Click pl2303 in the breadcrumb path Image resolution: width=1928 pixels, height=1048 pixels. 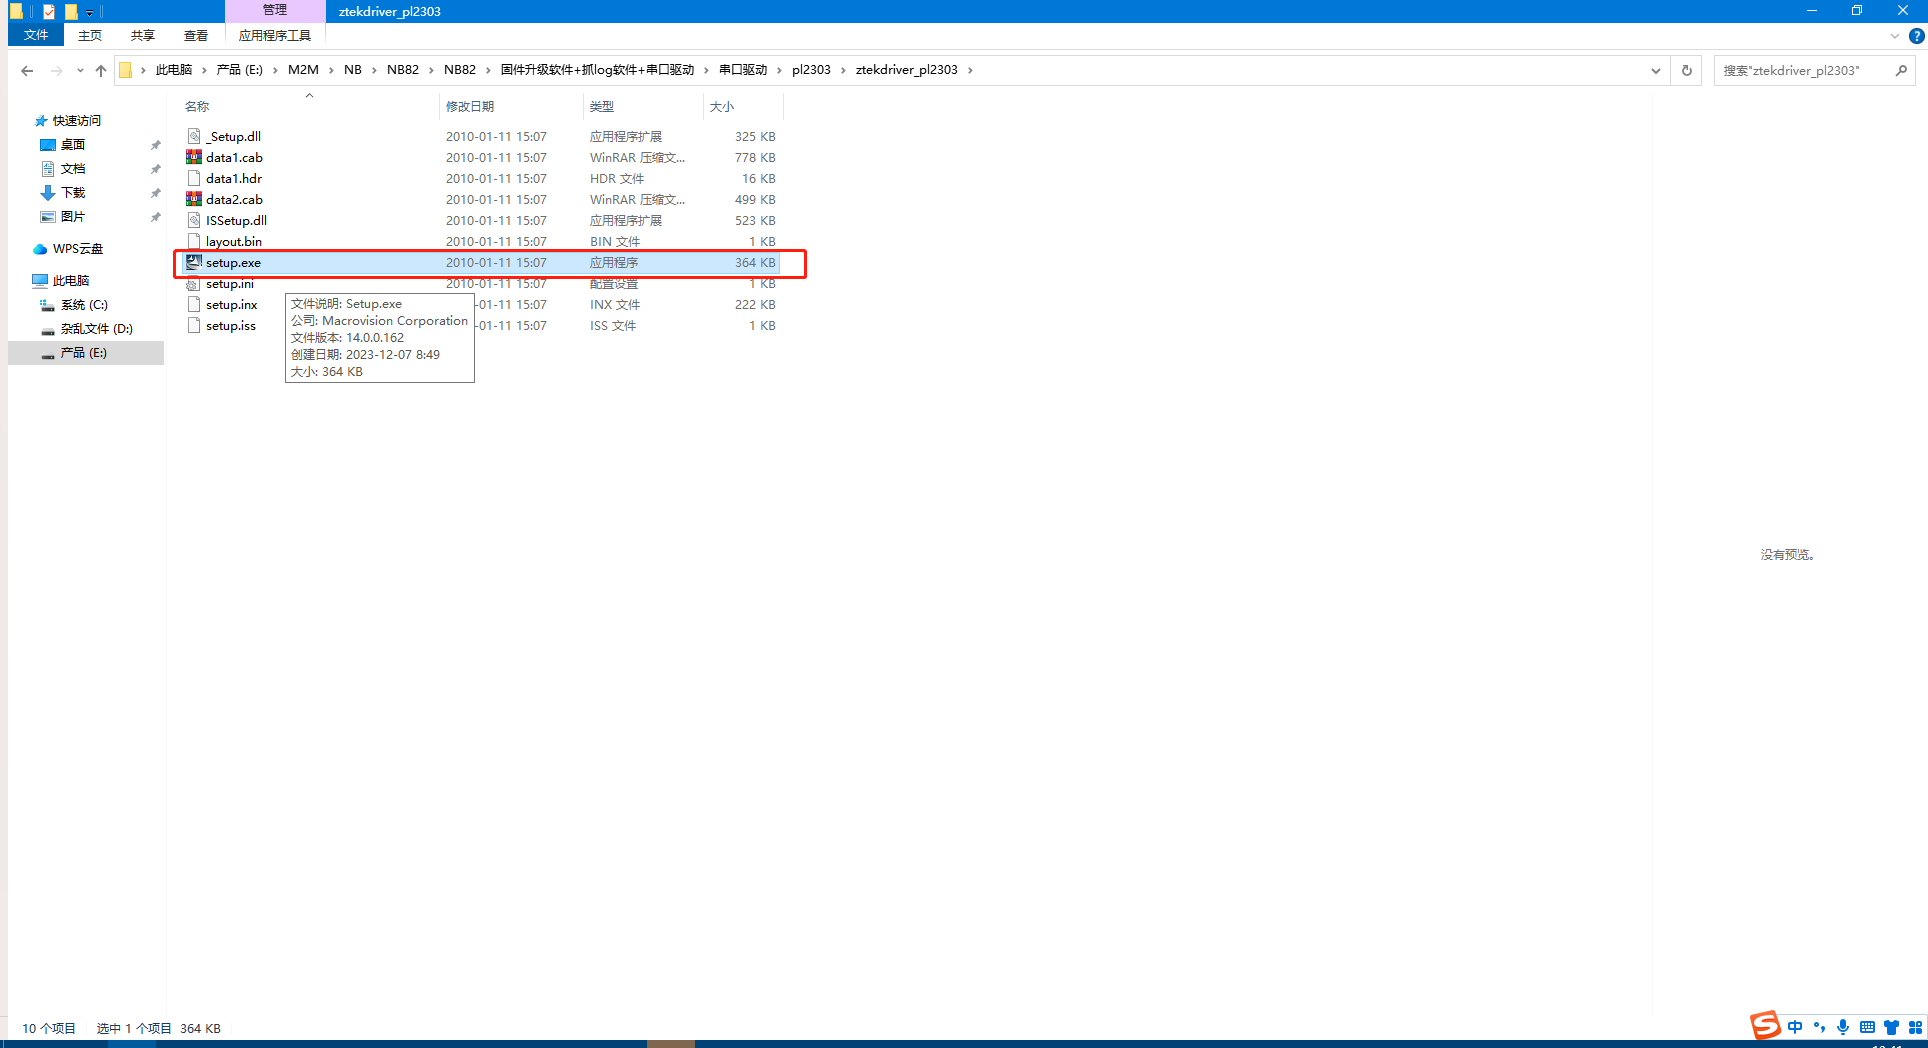(811, 70)
